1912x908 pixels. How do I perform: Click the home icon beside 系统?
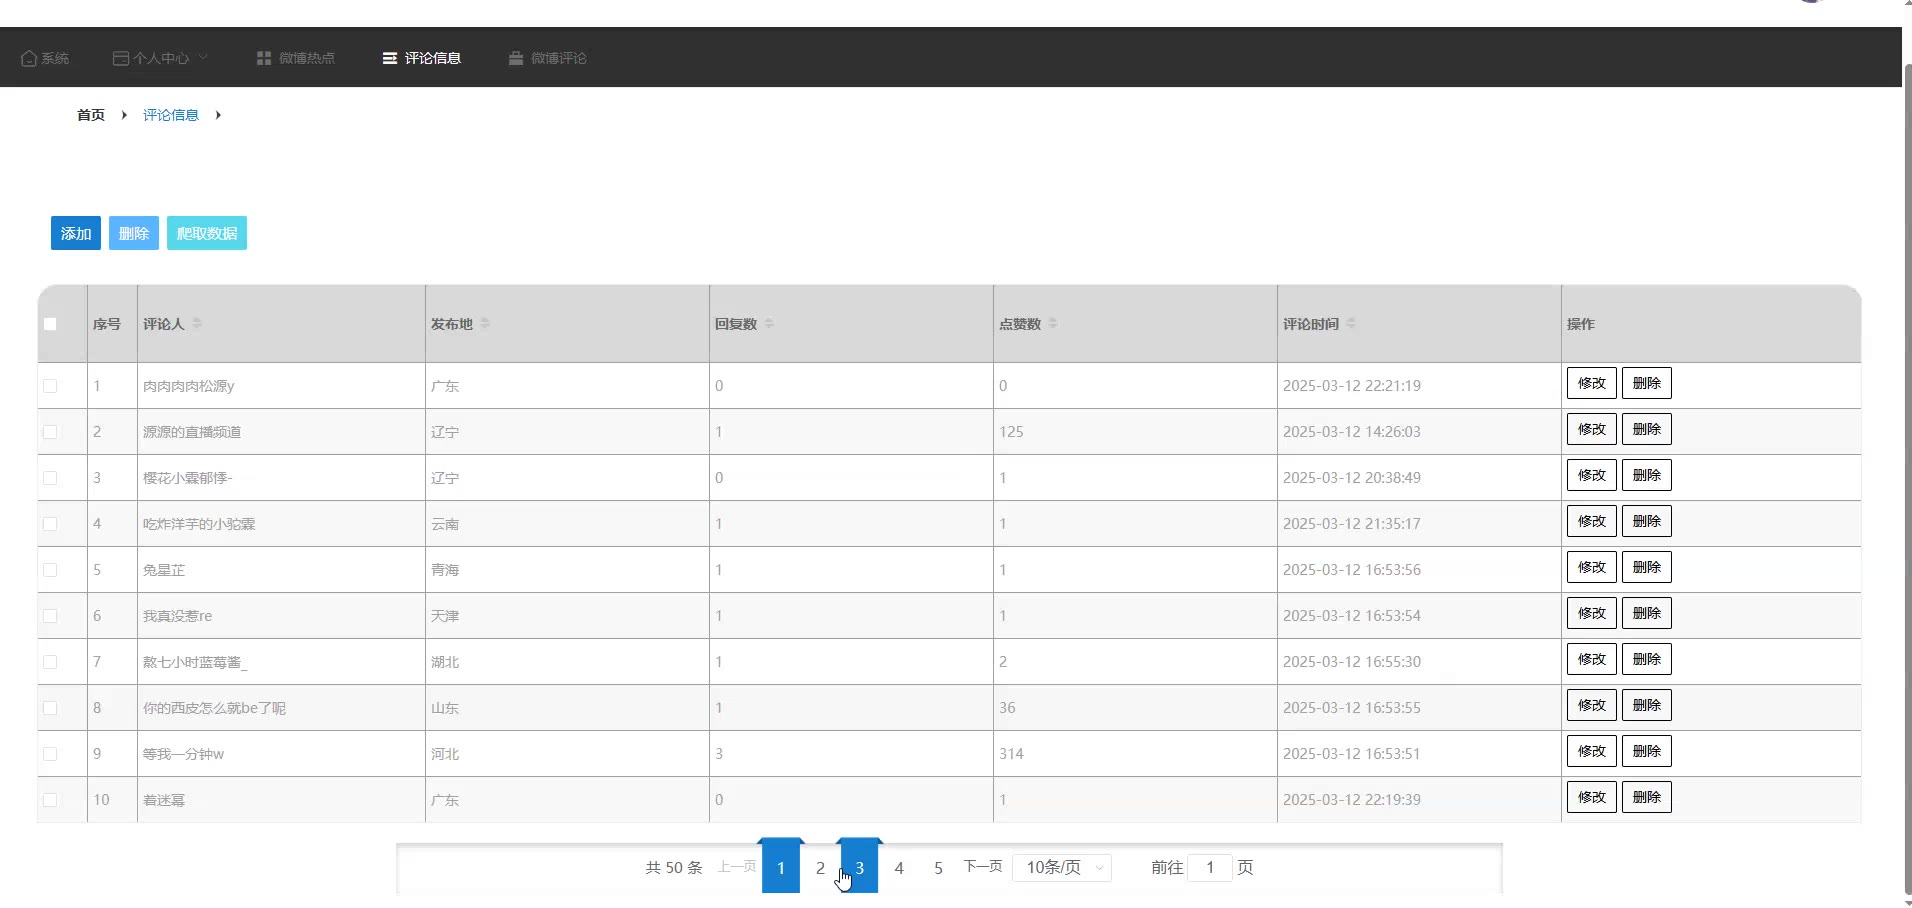tap(29, 58)
